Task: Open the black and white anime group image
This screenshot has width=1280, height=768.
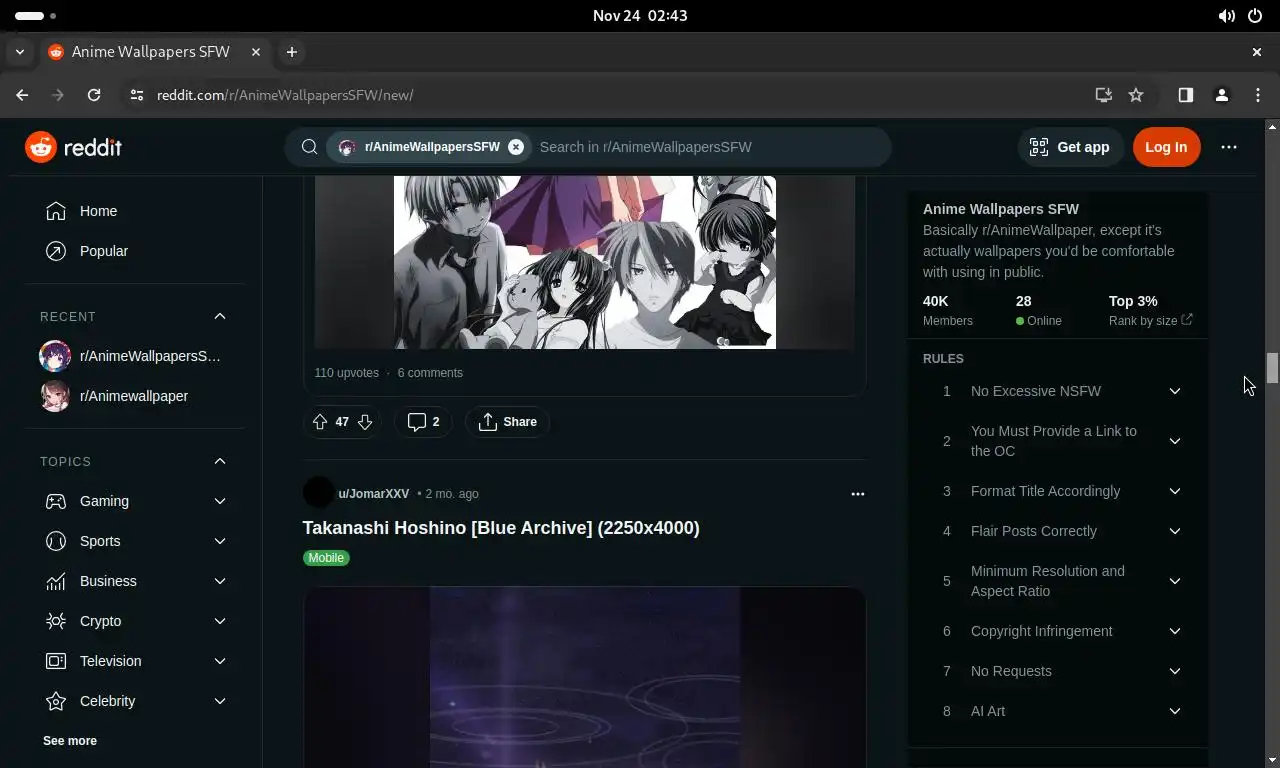Action: (x=585, y=262)
